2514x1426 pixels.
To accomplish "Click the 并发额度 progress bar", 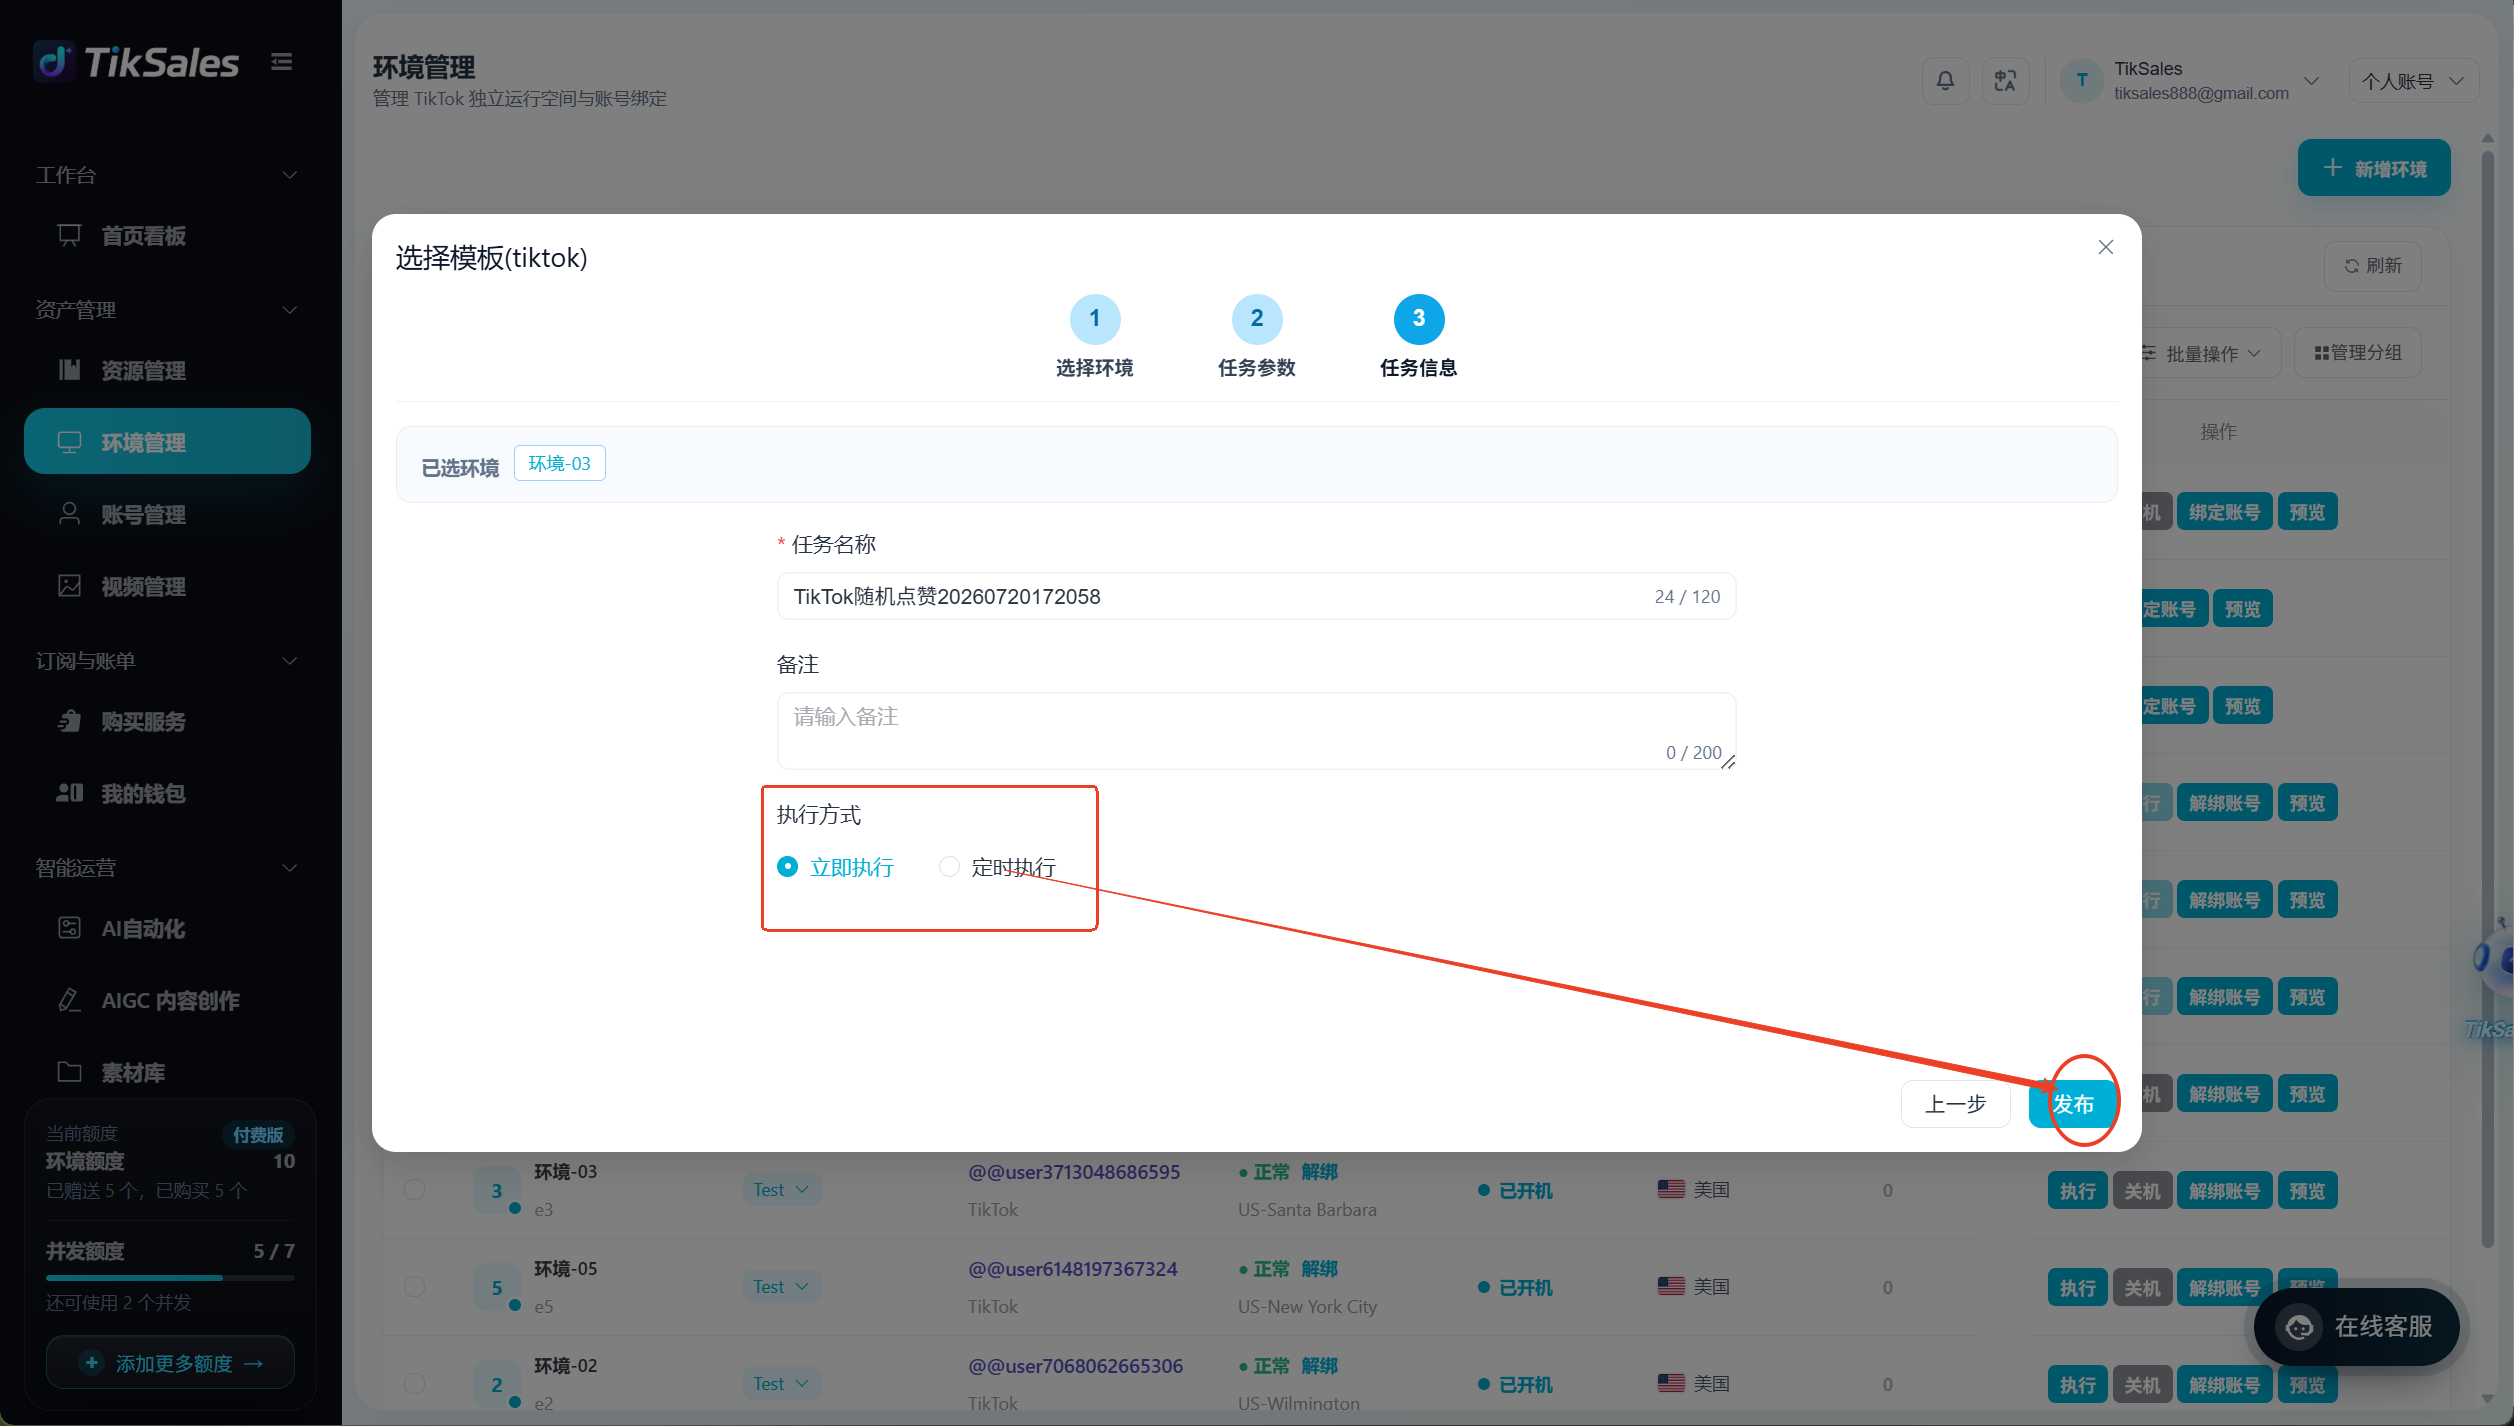I will pyautogui.click(x=170, y=1278).
